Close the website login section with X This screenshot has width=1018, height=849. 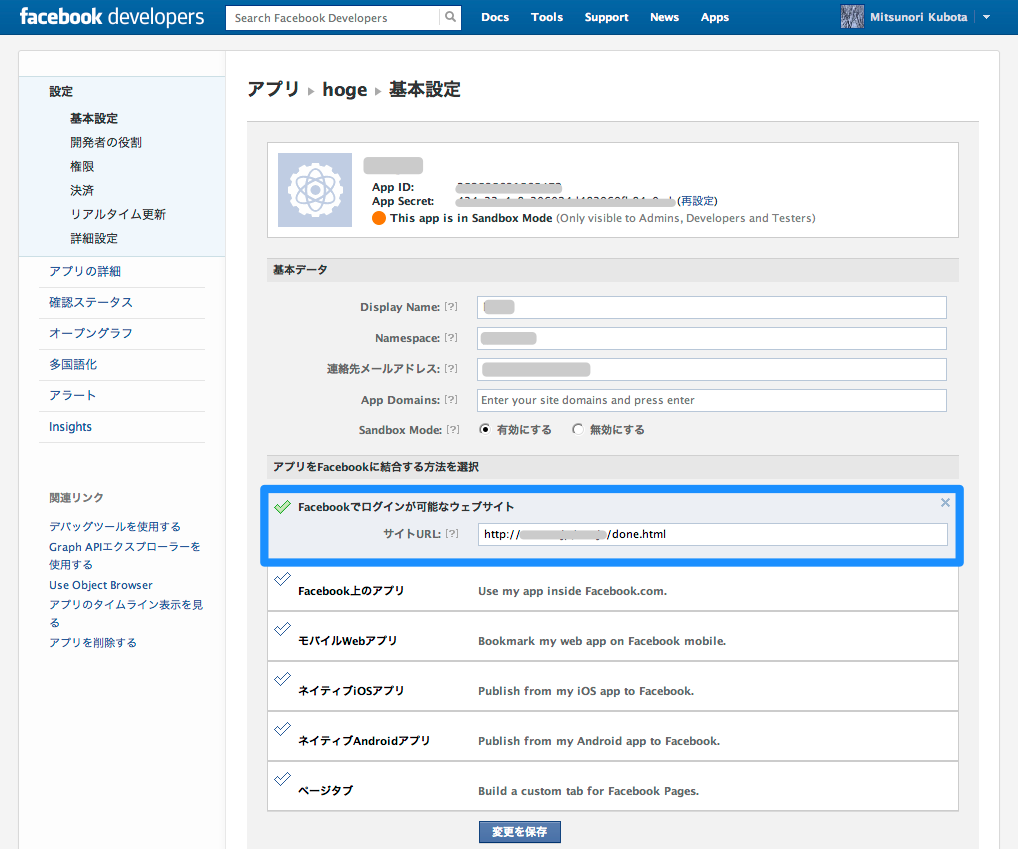tap(945, 503)
